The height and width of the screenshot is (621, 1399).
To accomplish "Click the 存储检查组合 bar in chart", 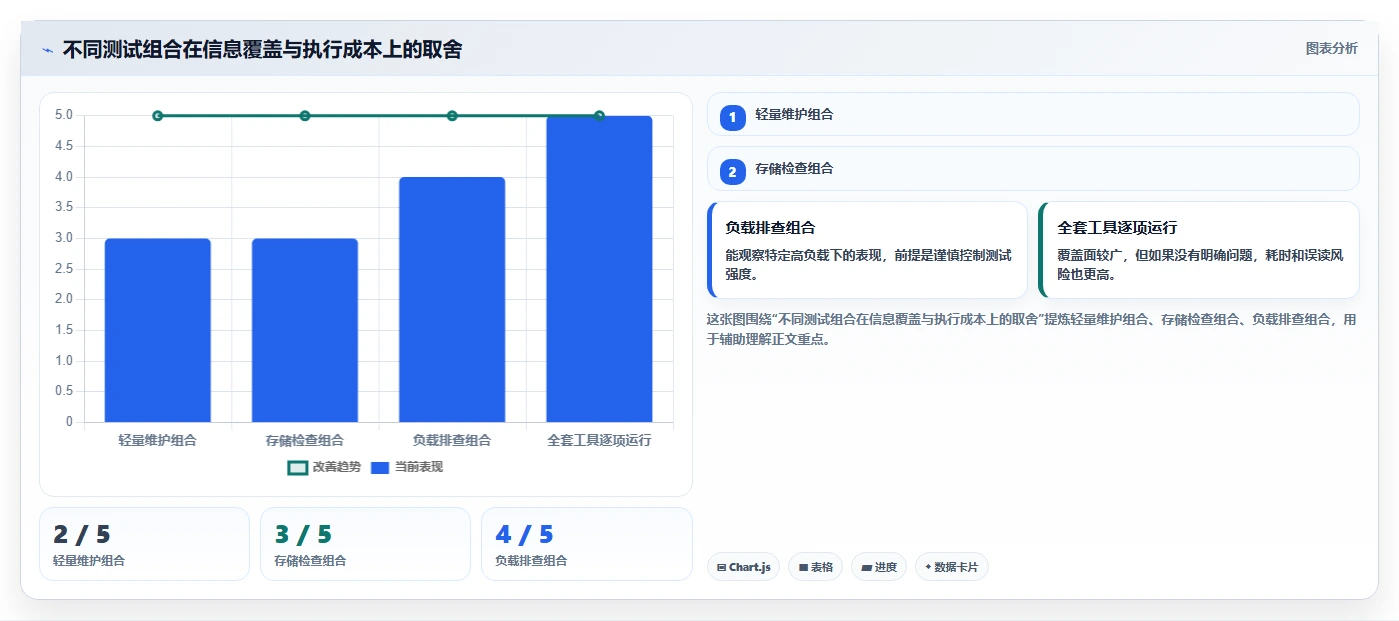I will pos(305,330).
